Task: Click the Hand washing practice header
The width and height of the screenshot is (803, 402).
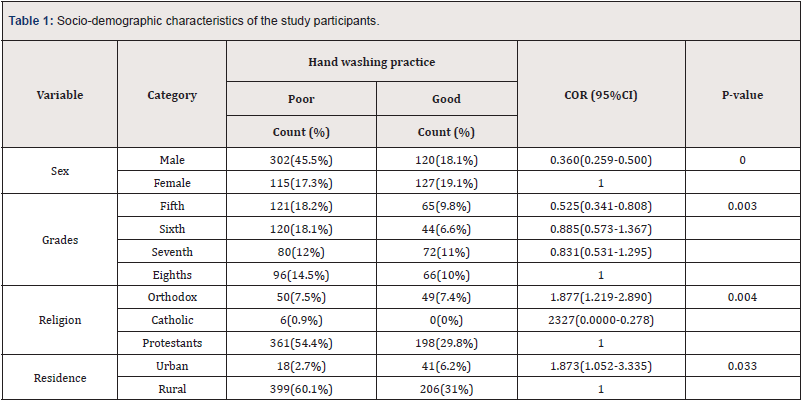Action: click(371, 62)
